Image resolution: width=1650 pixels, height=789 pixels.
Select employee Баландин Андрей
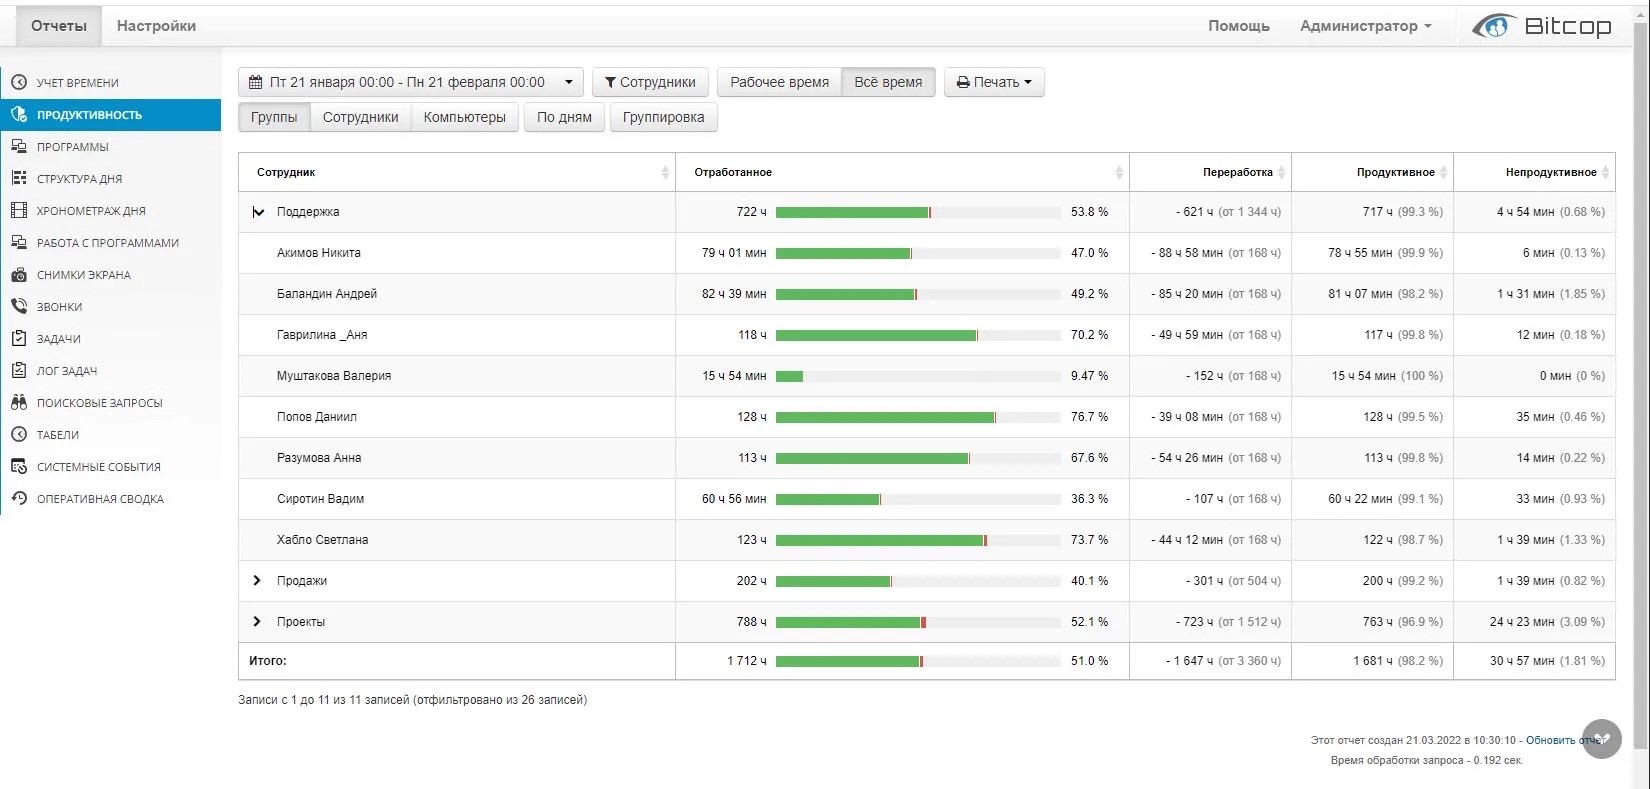[327, 294]
